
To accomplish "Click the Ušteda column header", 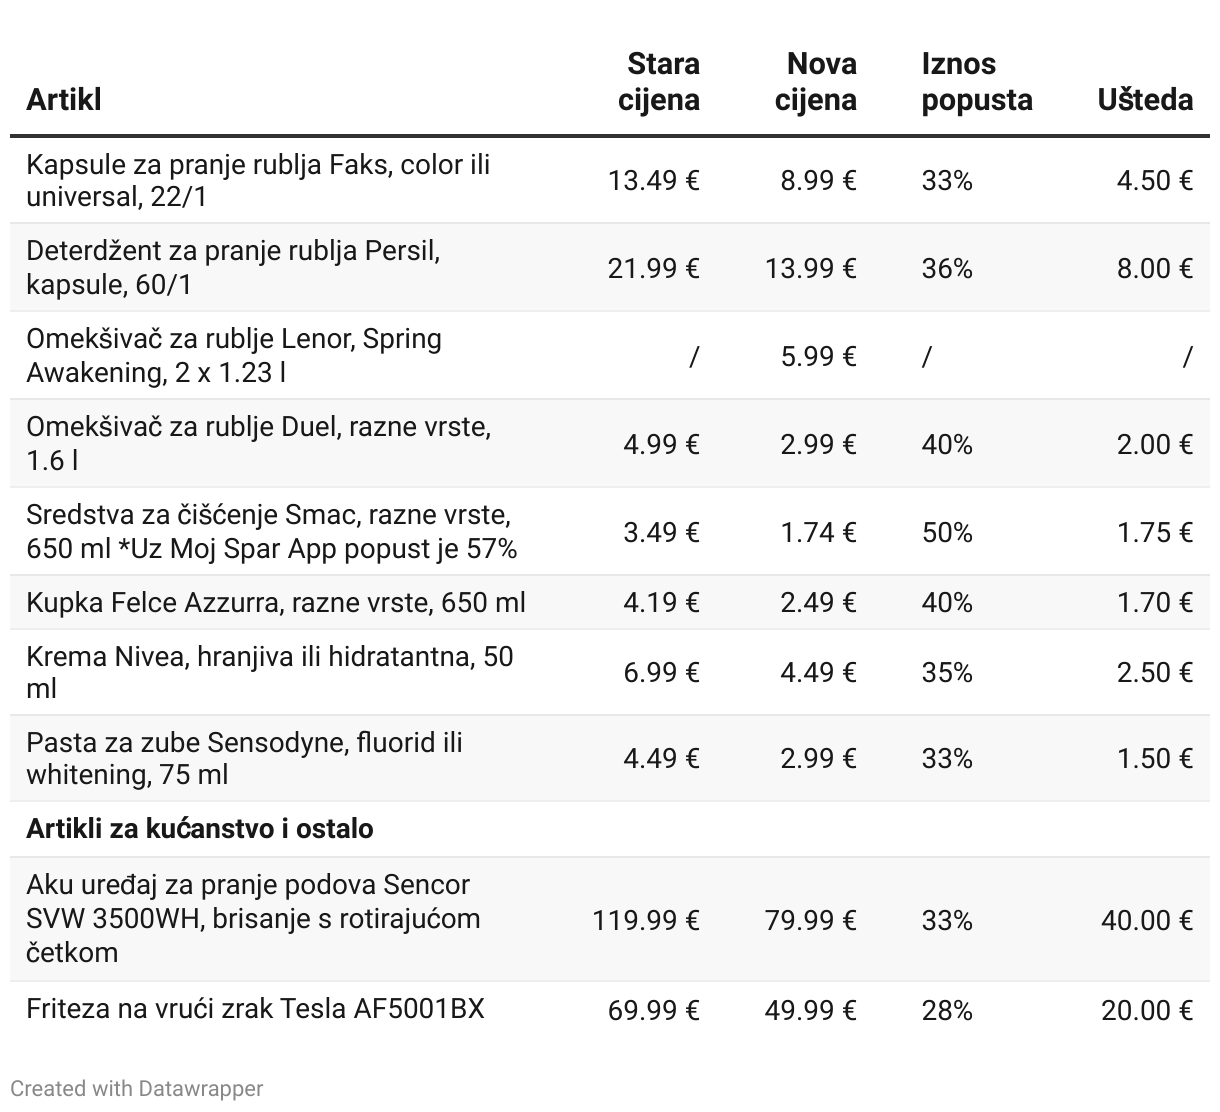I will [x=1145, y=100].
